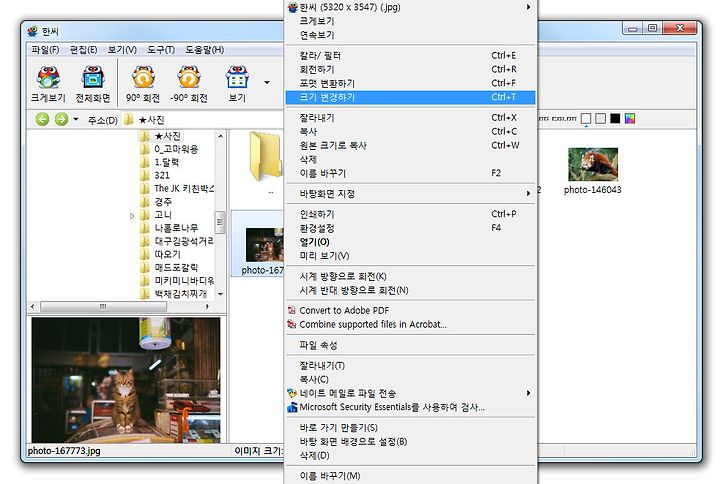Image resolution: width=720 pixels, height=484 pixels.
Task: Choose 시계 방향으로 회전(K) entry
Action: (410, 276)
